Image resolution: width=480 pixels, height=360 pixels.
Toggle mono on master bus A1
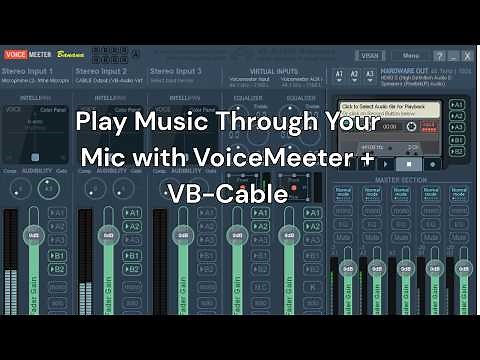click(x=343, y=211)
